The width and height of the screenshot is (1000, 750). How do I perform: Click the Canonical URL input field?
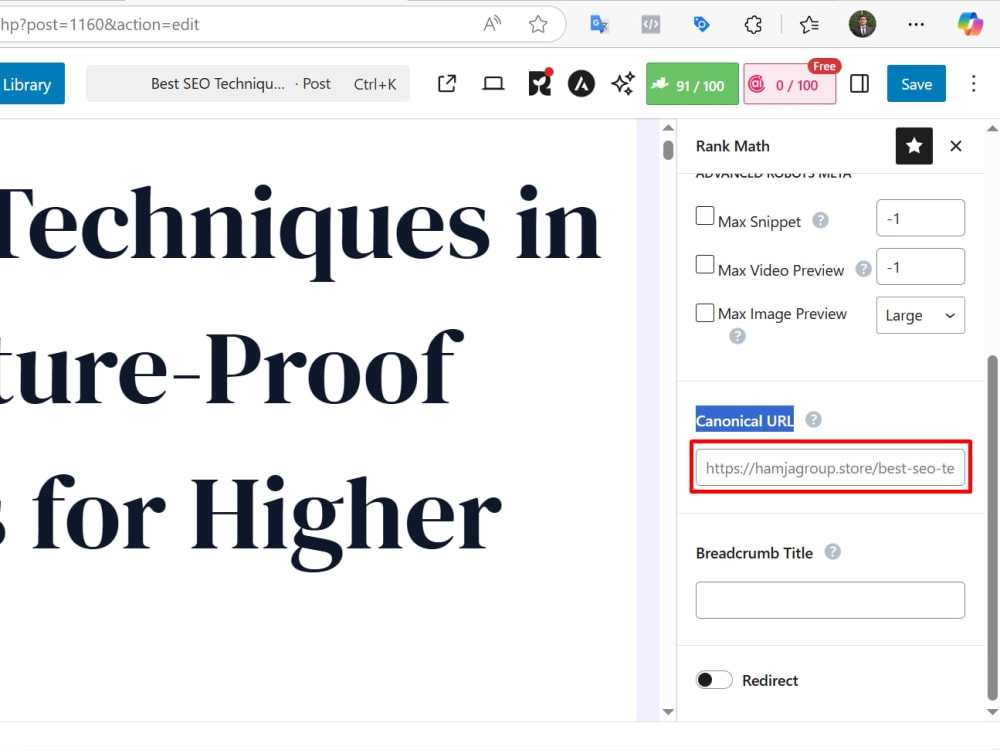tap(830, 467)
